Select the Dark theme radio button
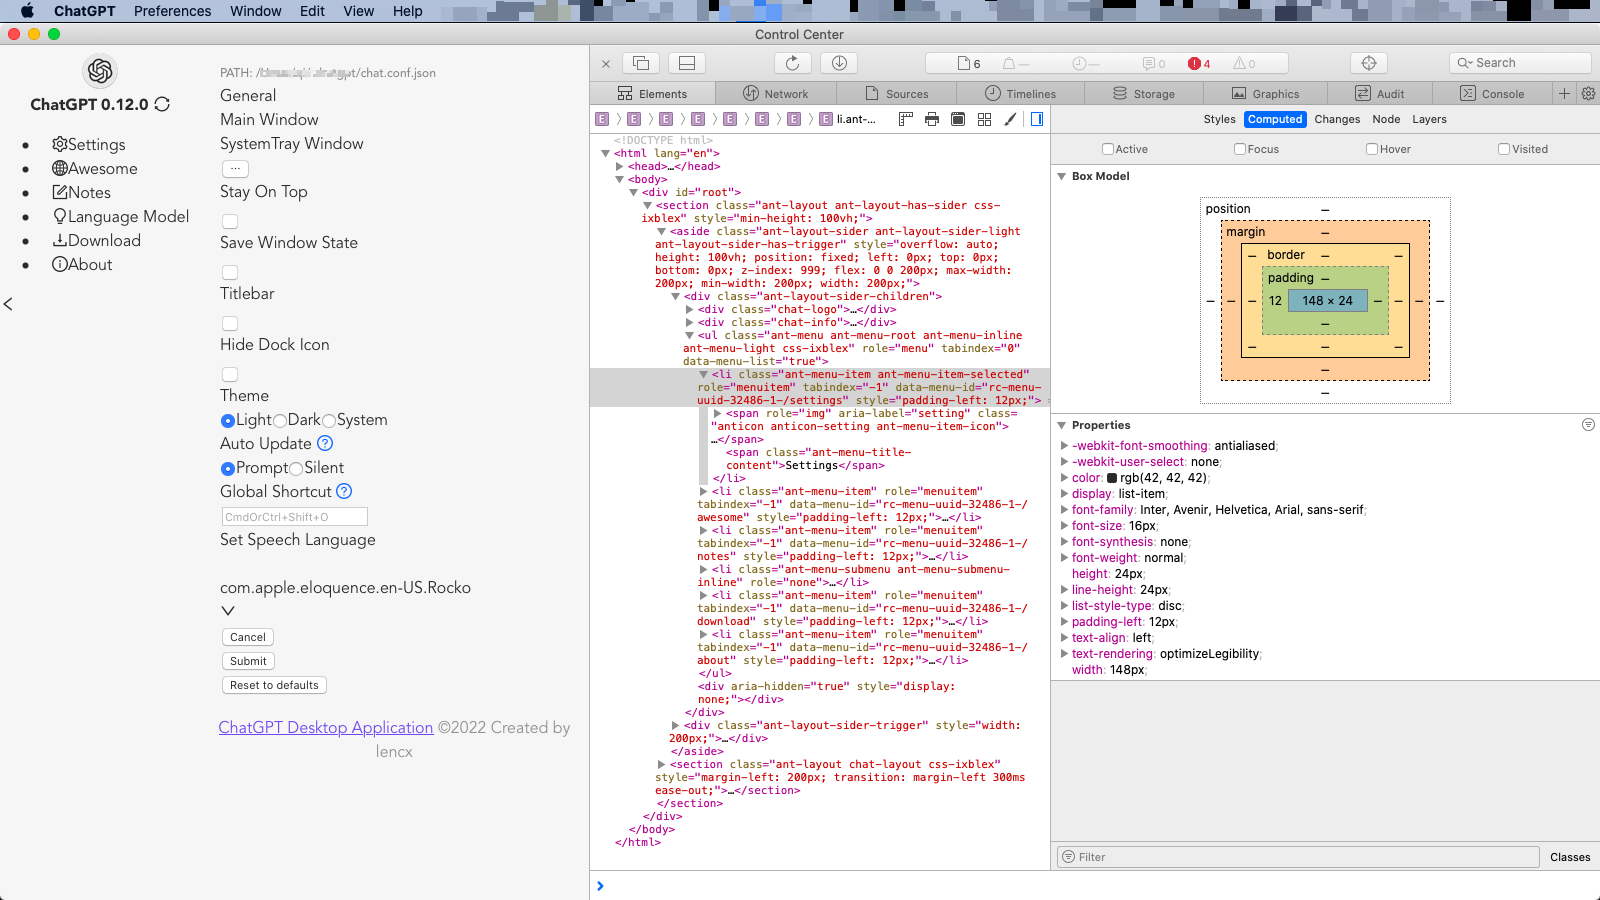1600x900 pixels. [280, 421]
